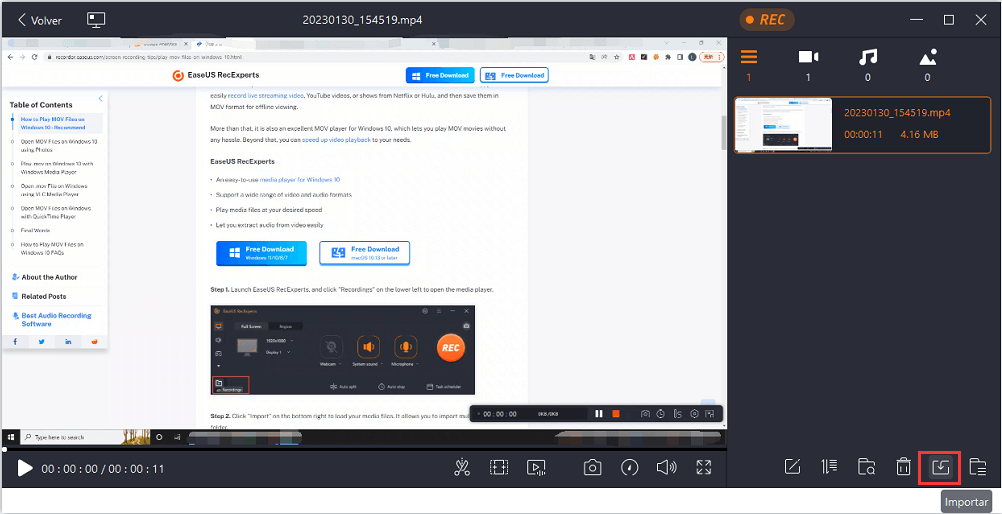
Task: Click the monitor icon beside Volver
Action: 96,20
